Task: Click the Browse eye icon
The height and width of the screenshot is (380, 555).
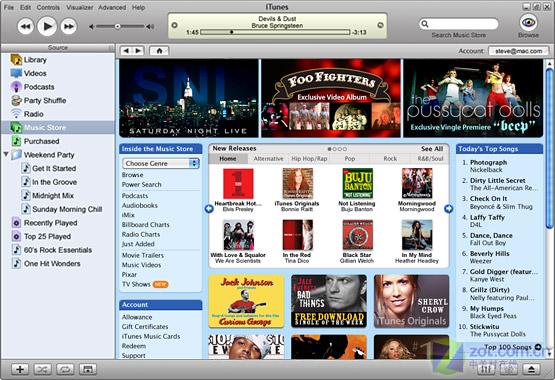Action: point(528,23)
